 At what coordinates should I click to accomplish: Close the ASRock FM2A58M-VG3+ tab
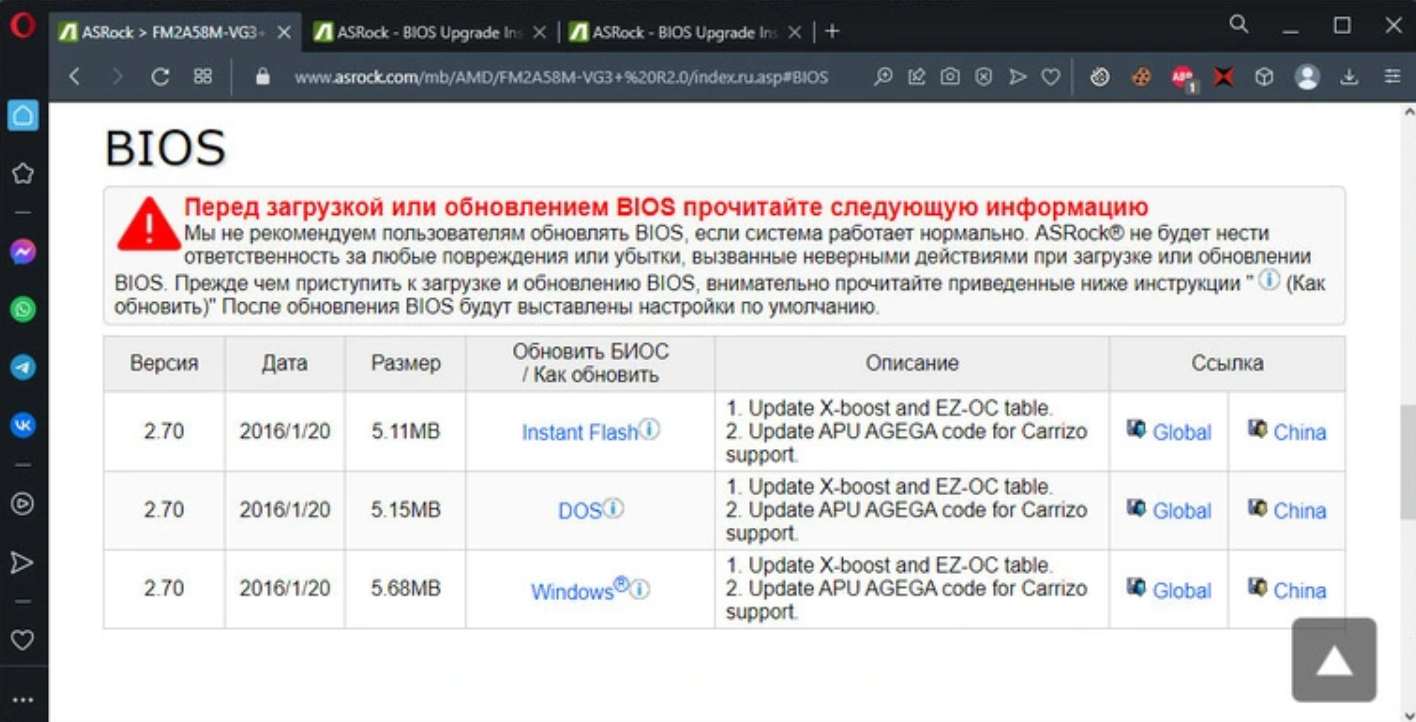(x=284, y=32)
